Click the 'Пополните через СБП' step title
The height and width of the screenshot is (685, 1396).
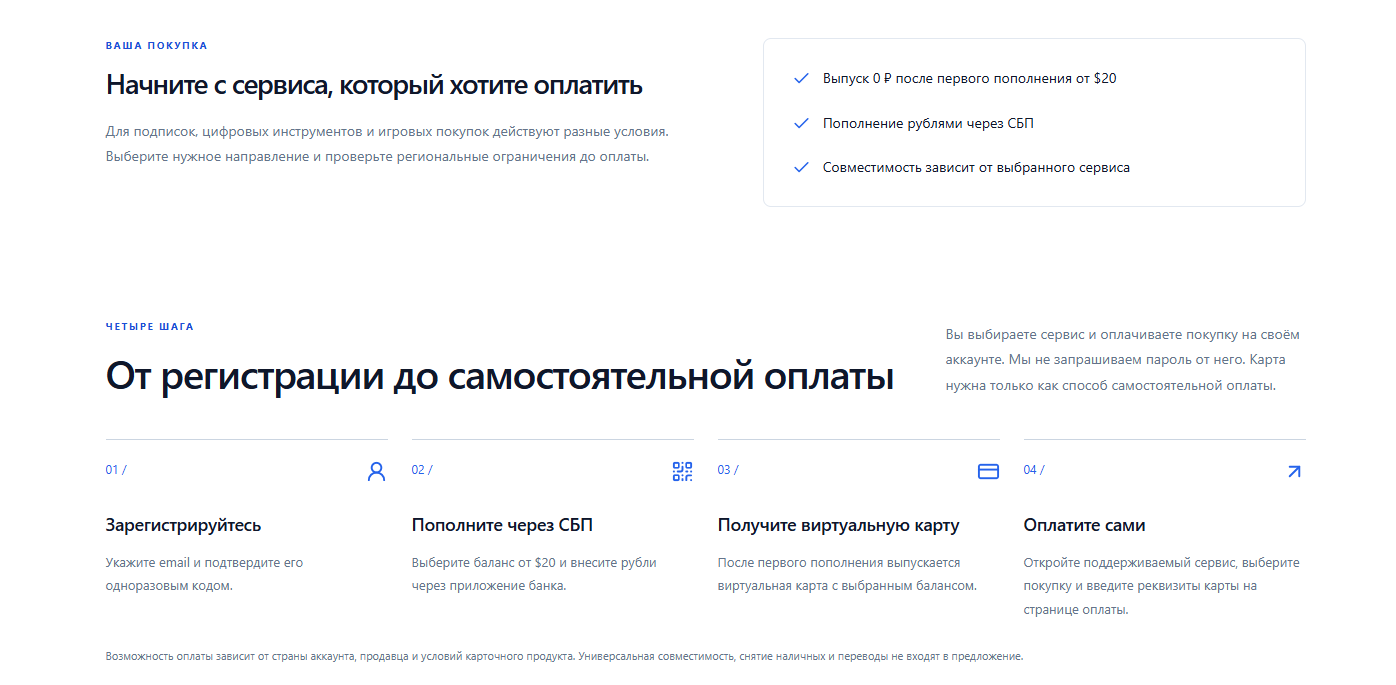pos(502,525)
